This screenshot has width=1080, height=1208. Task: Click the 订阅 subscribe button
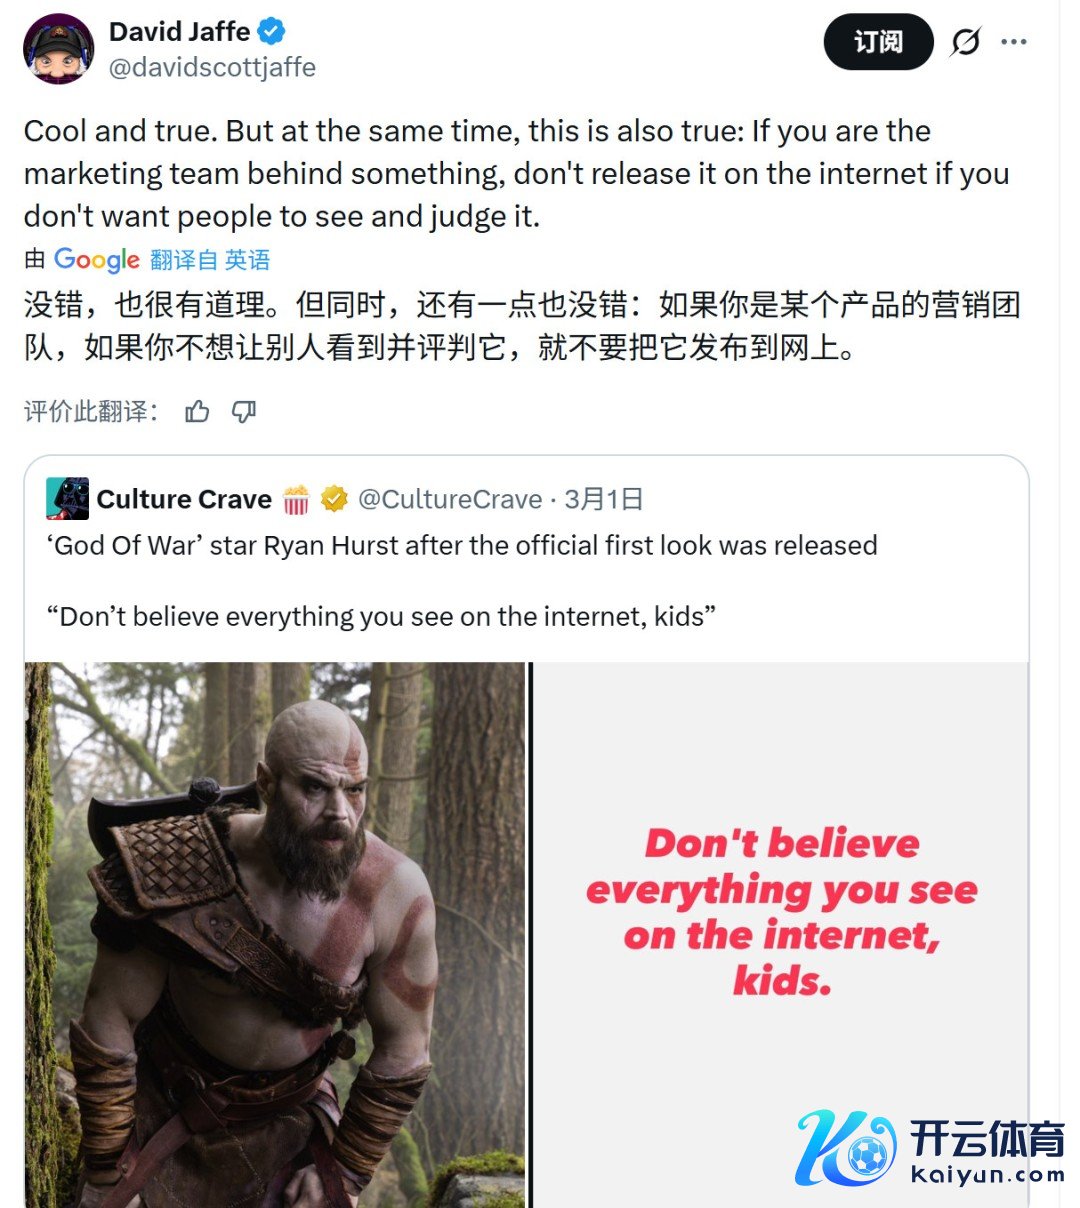pos(878,42)
